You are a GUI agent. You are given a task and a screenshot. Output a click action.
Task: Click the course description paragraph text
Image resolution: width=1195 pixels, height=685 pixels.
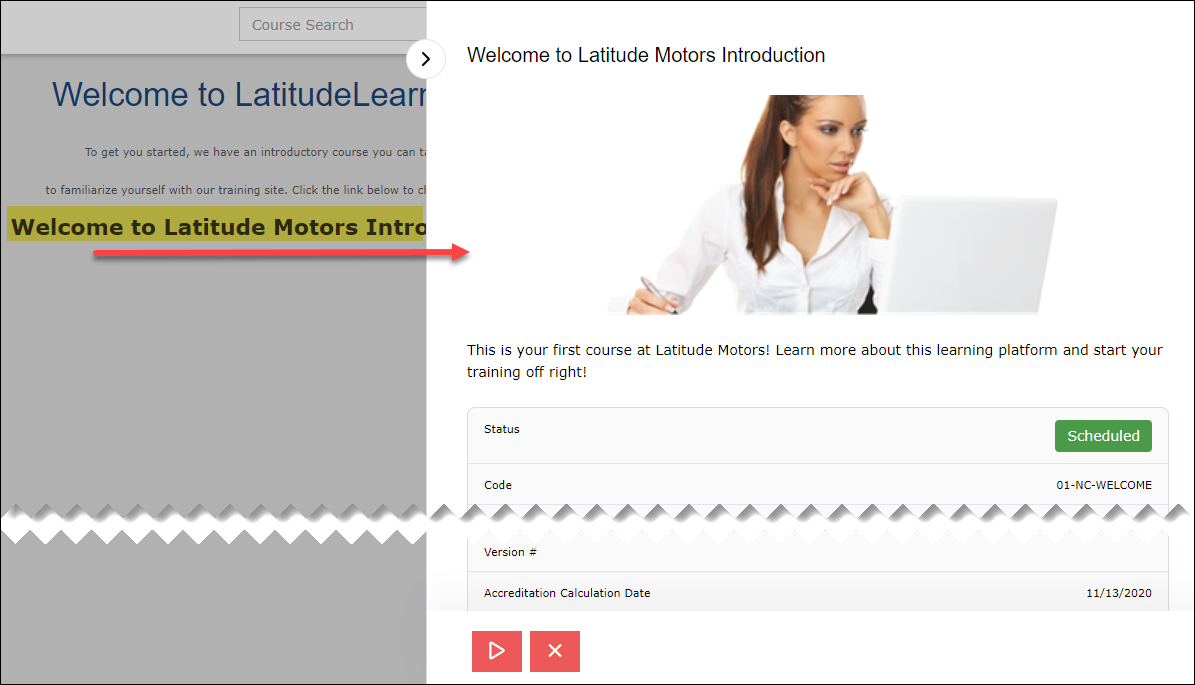coord(815,360)
